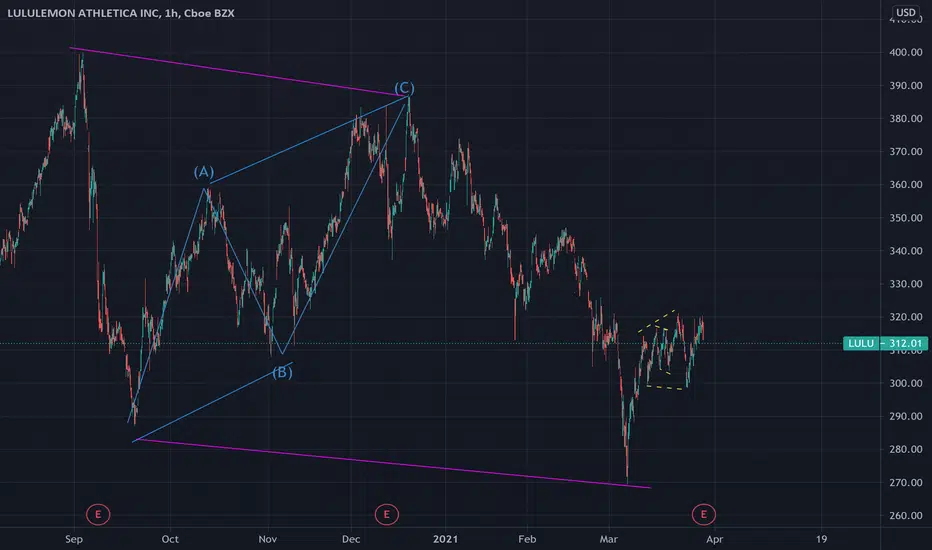Click the 270.00 price axis label
Viewport: 932px width, 550px height.
click(x=906, y=482)
